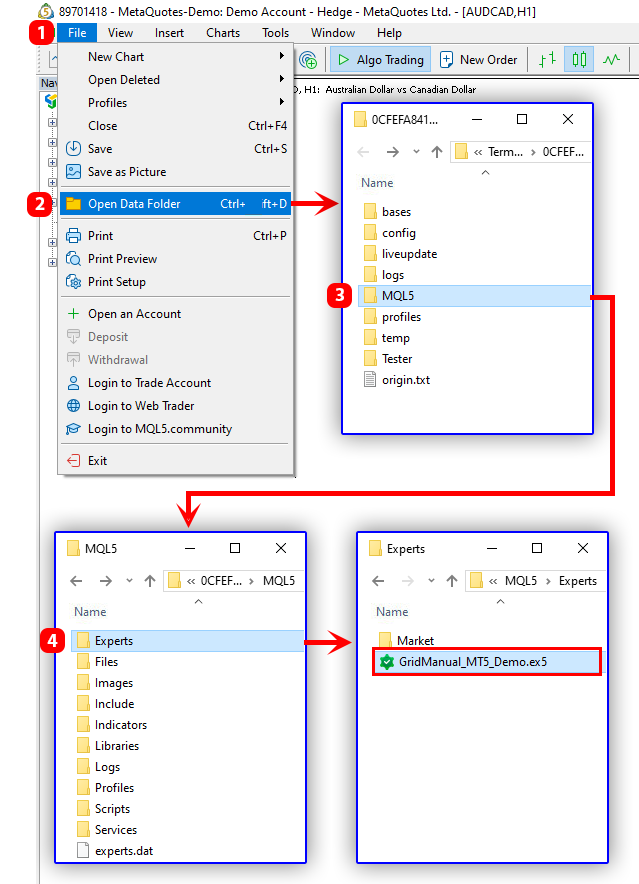Toggle the Algo Trading button
Image resolution: width=639 pixels, height=884 pixels.
click(x=380, y=59)
